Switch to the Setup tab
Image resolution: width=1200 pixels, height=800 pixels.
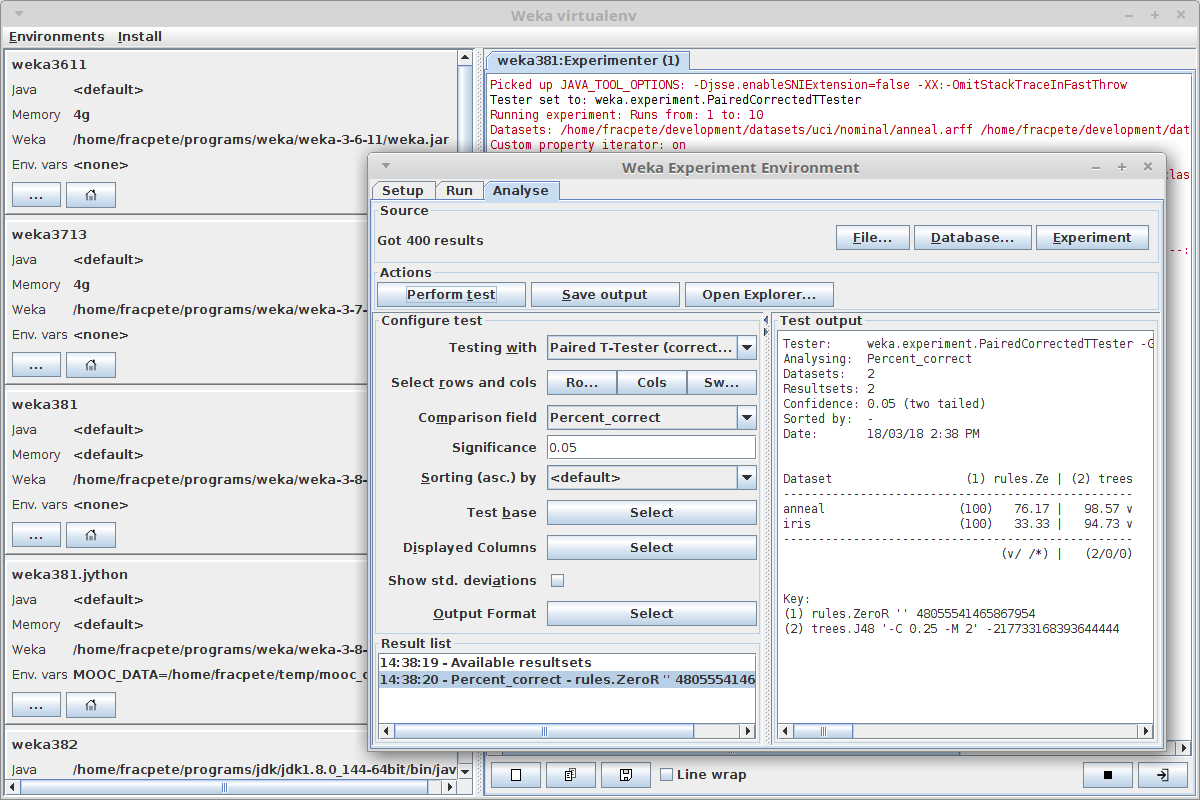[x=403, y=191]
